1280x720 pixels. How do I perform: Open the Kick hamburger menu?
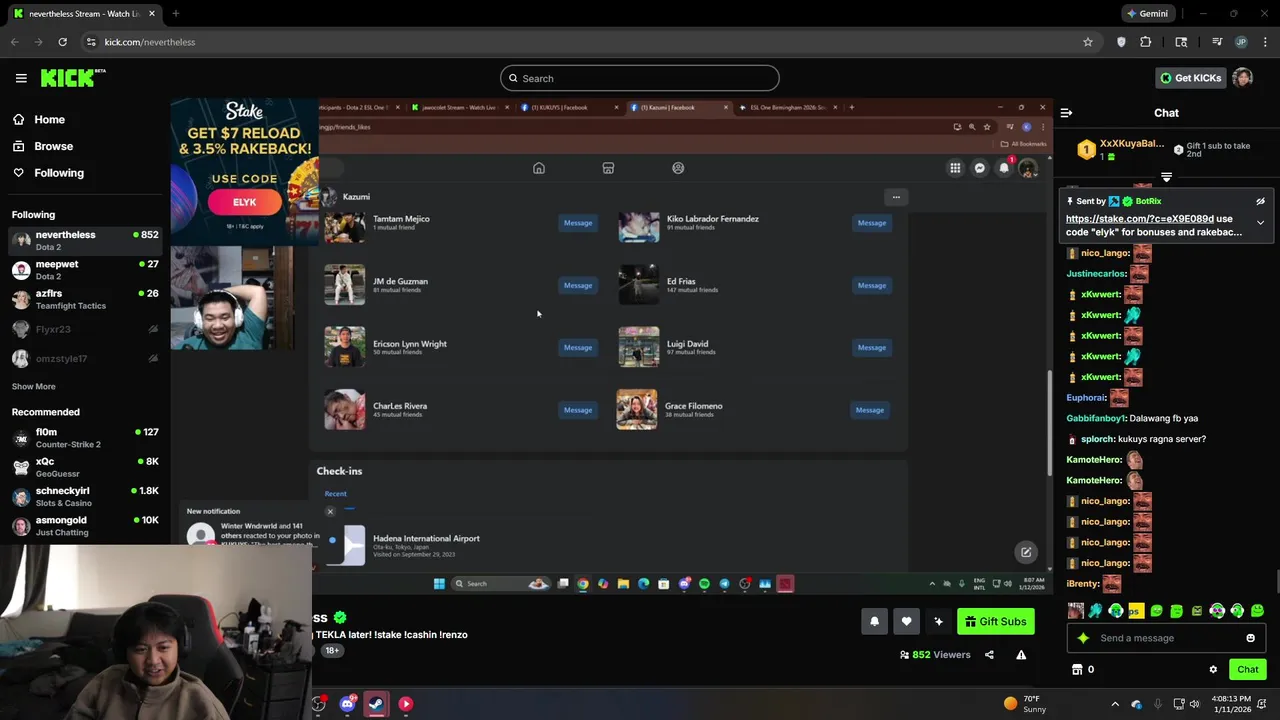tap(21, 78)
